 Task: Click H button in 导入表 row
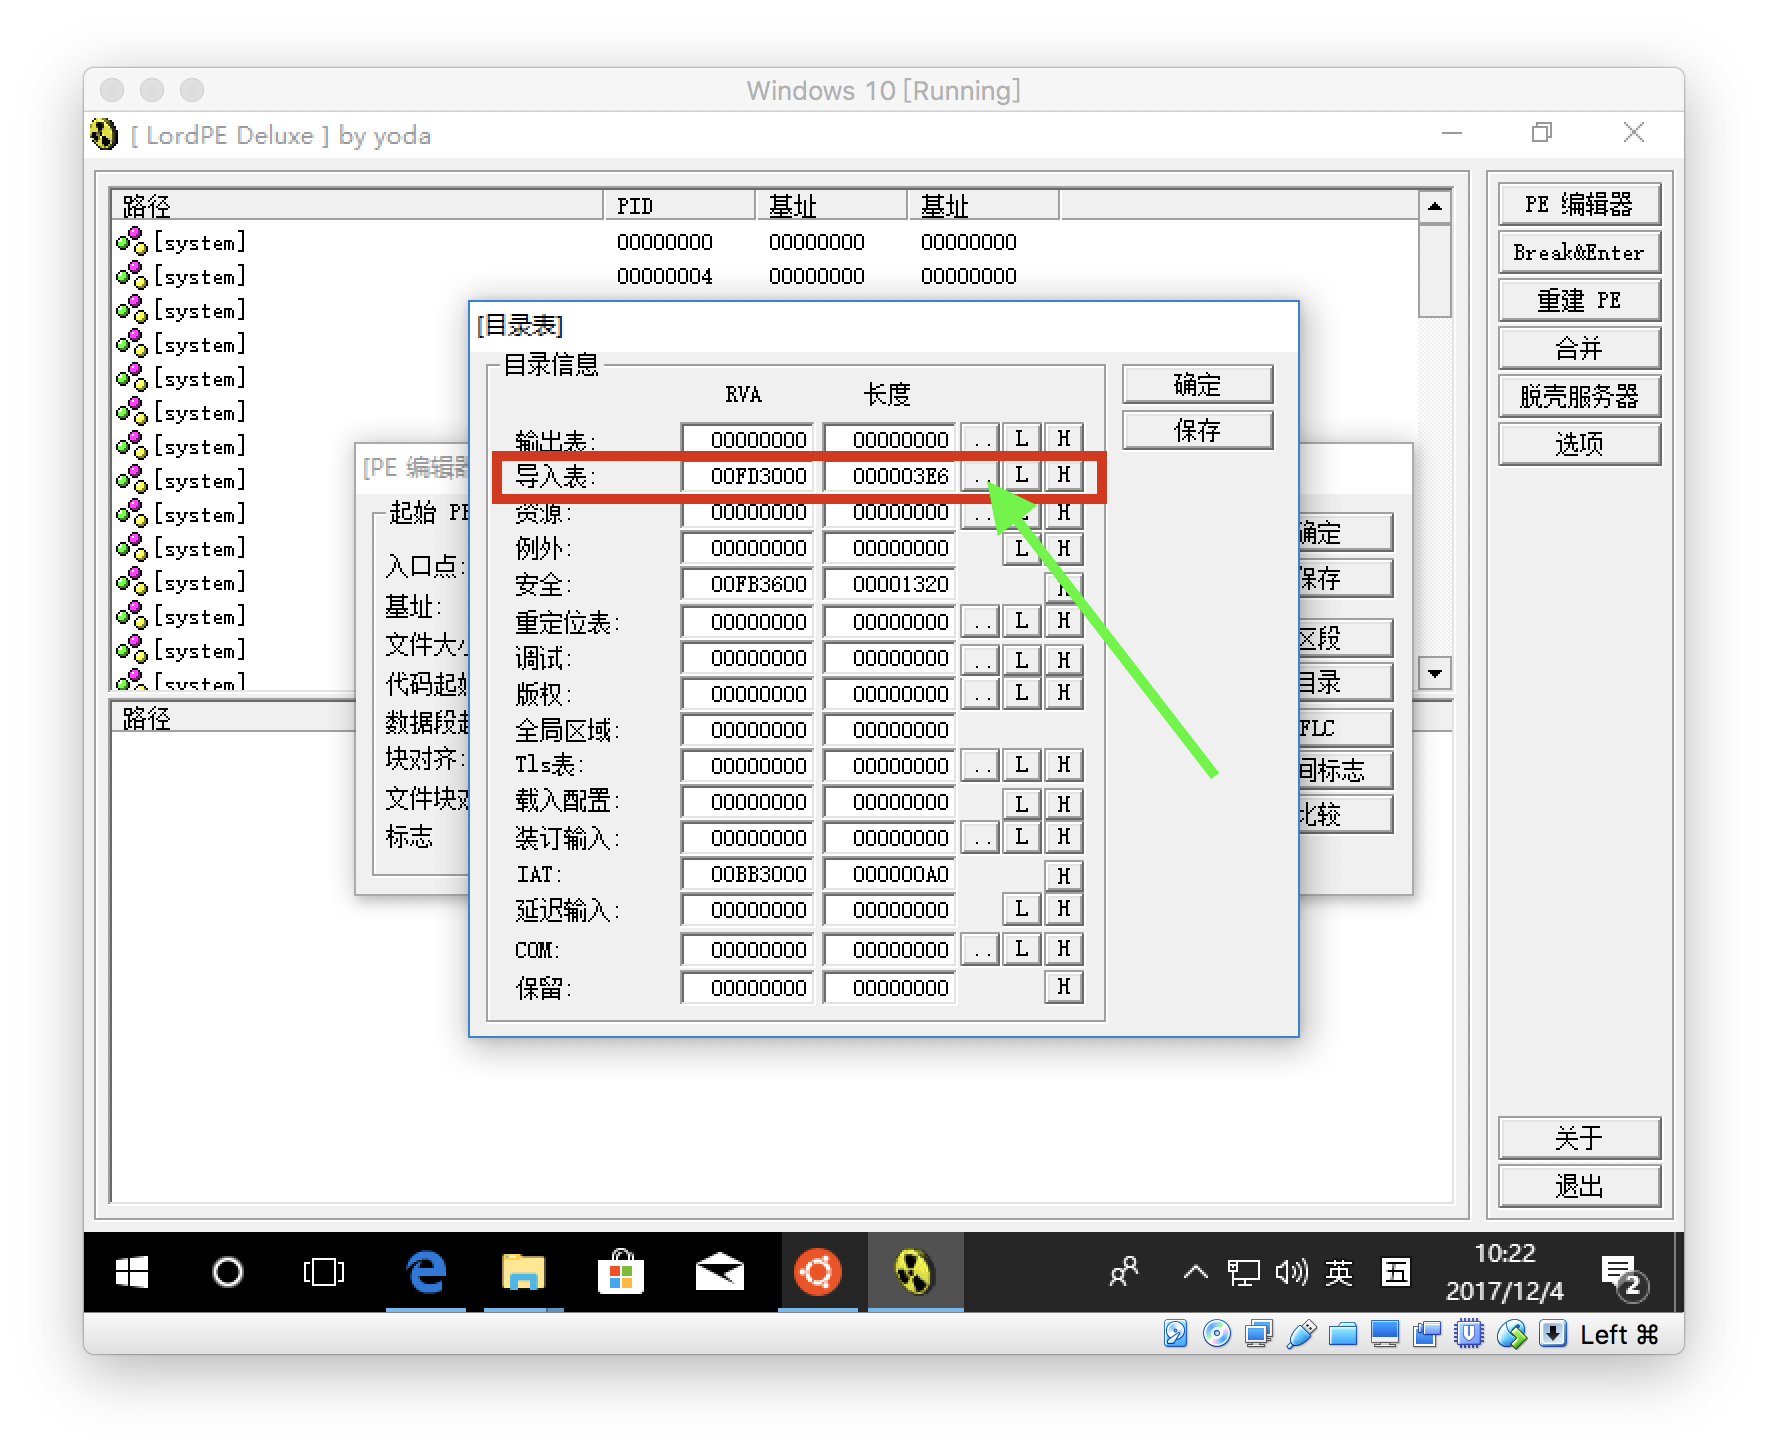(x=1063, y=475)
